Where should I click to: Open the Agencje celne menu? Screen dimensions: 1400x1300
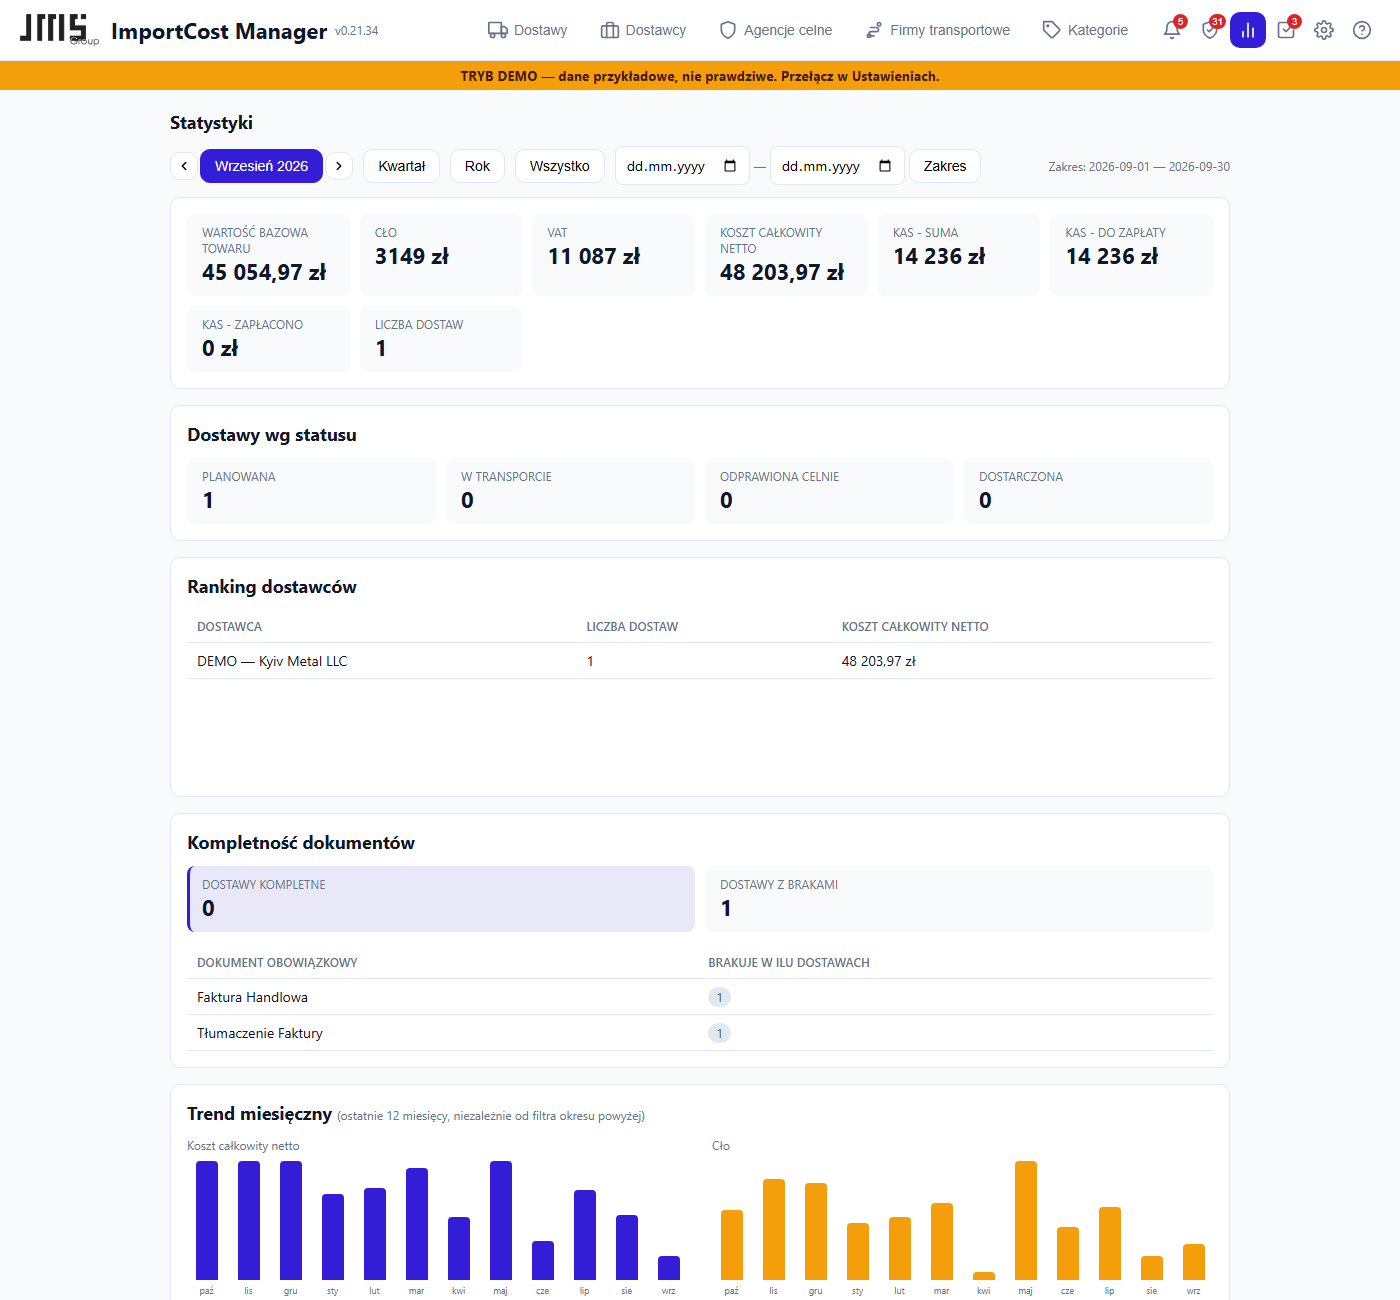(x=776, y=30)
